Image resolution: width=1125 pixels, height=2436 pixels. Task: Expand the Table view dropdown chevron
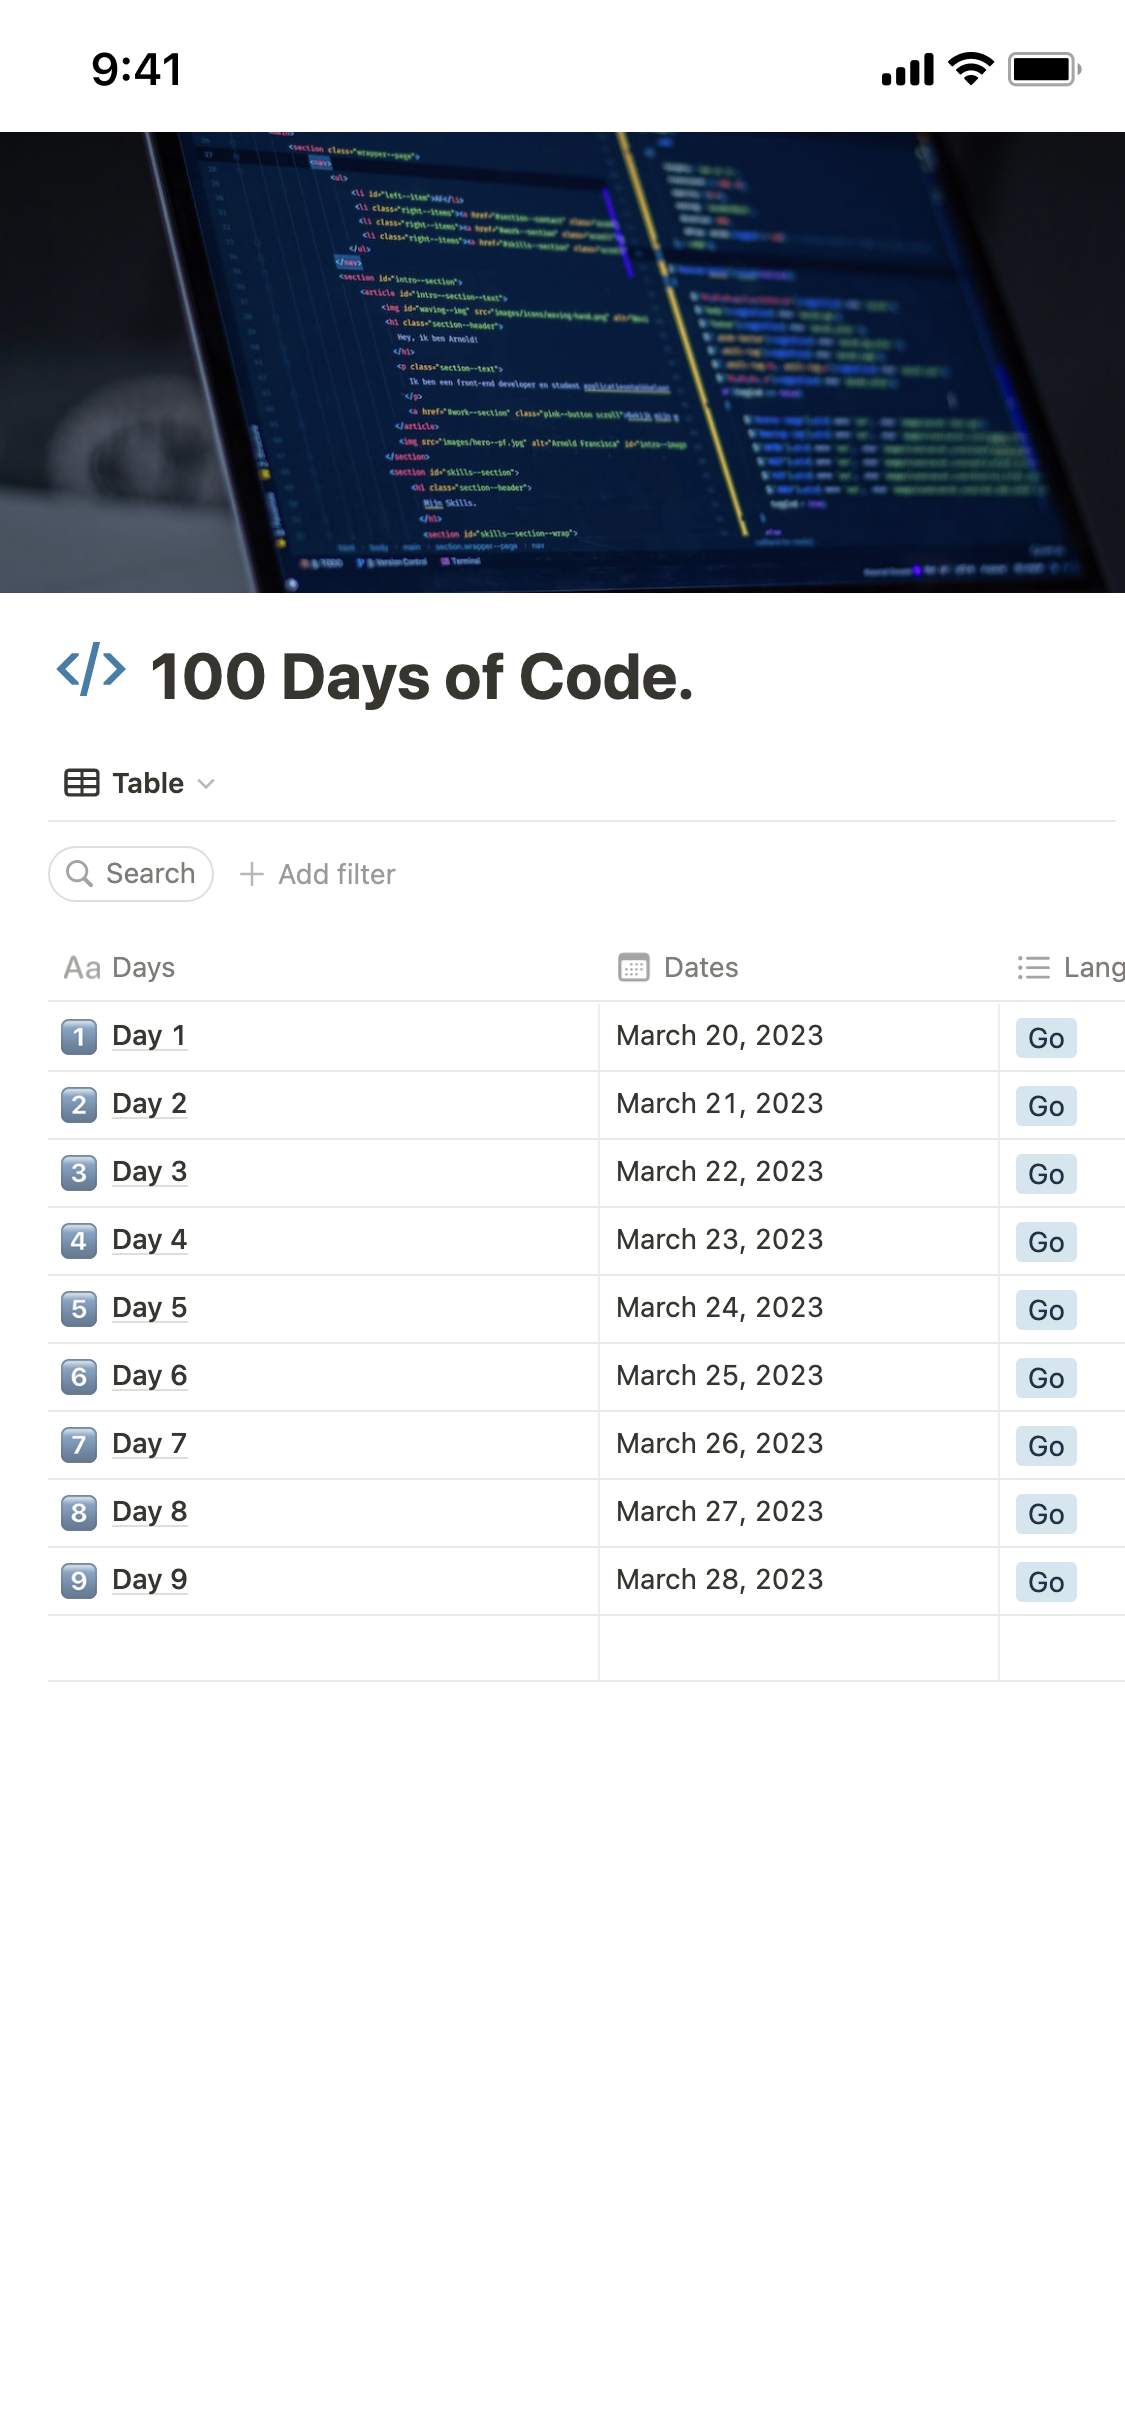(207, 784)
